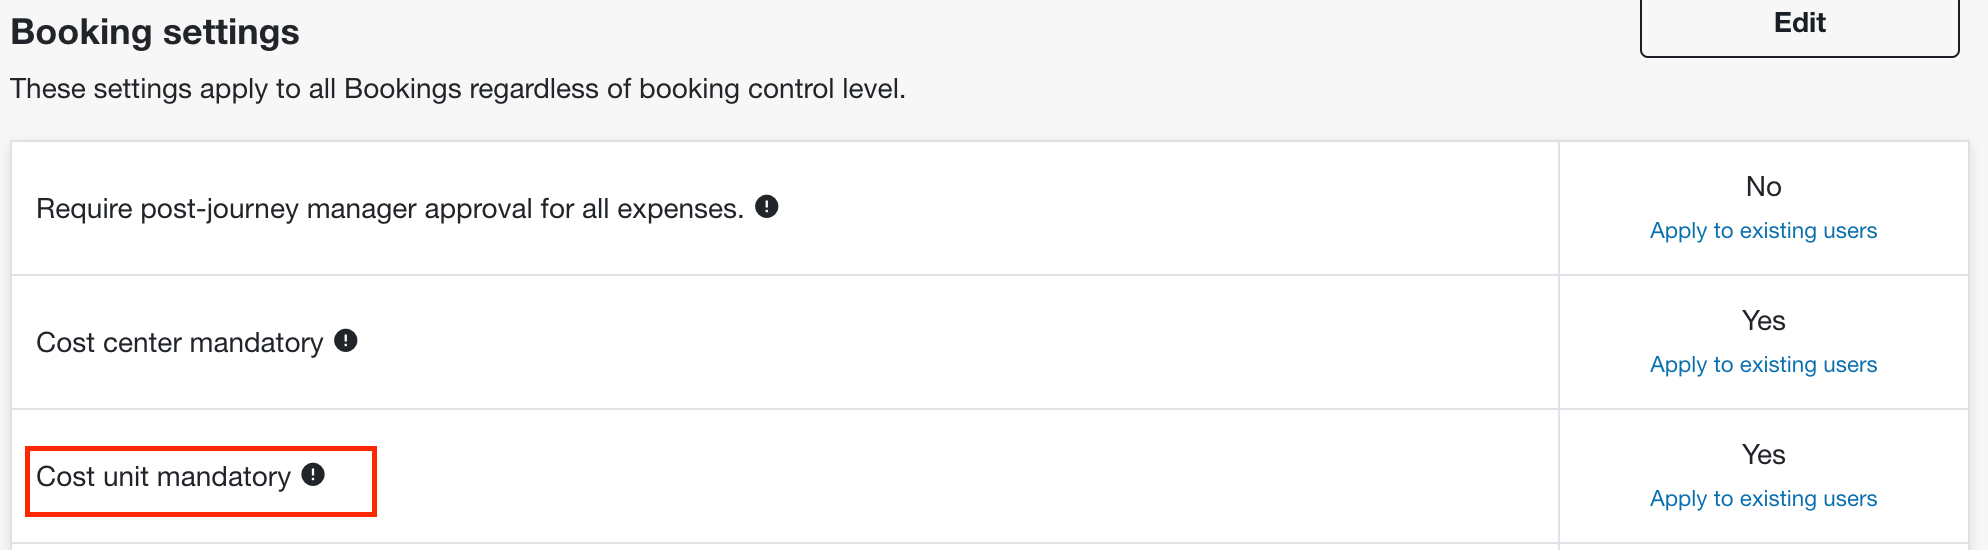Click the Edit button for Booking settings

point(1799,24)
